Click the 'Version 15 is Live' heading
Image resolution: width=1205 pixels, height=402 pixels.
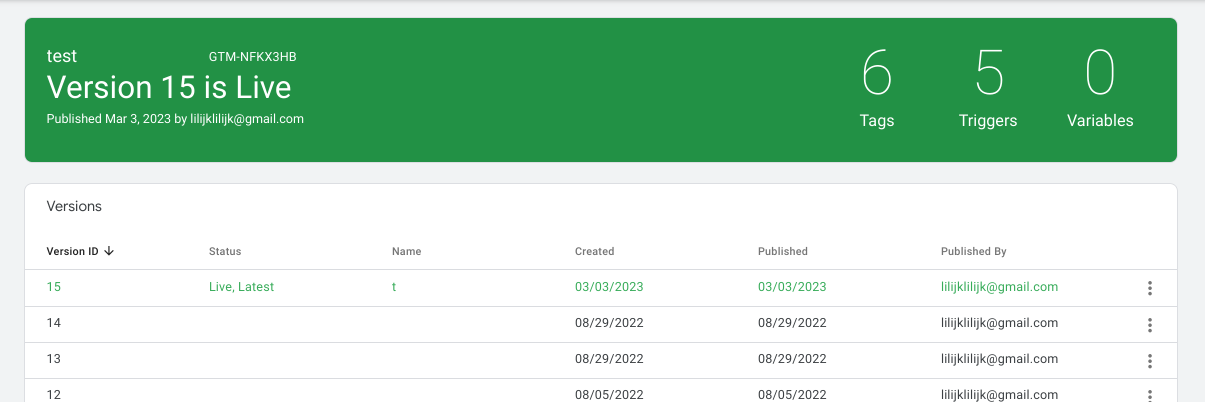click(x=169, y=88)
